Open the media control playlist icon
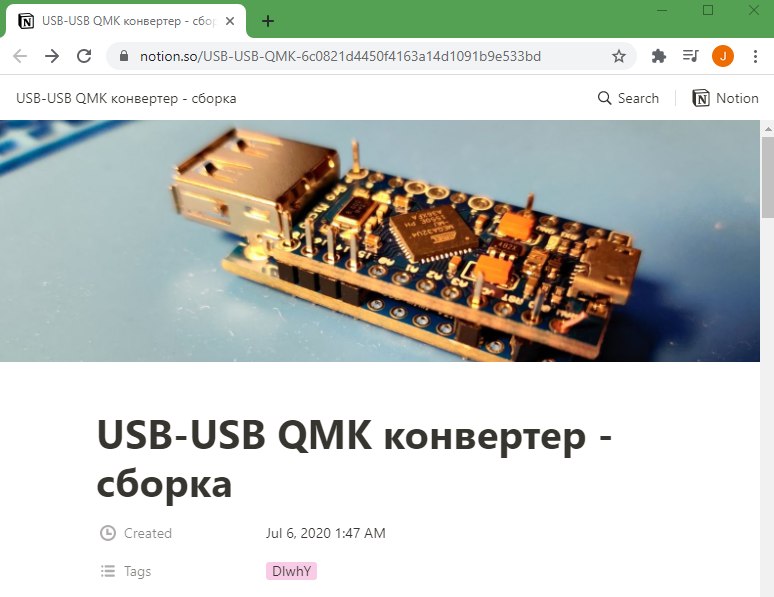The width and height of the screenshot is (774, 597). pyautogui.click(x=691, y=56)
